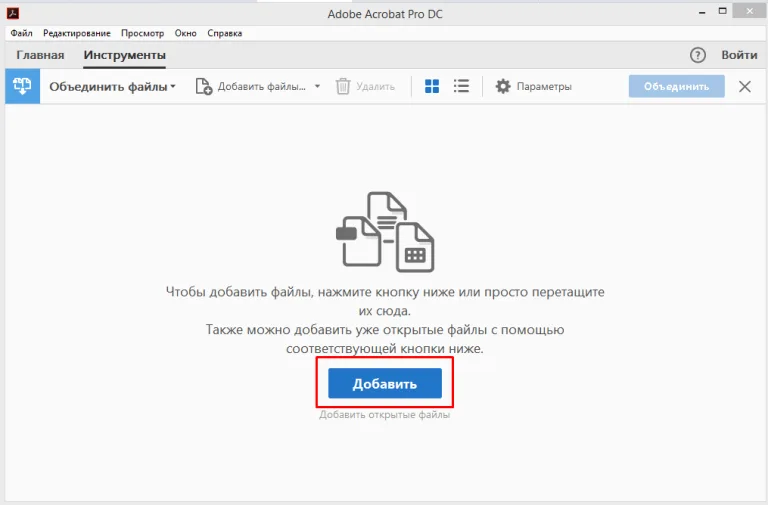Click Войти to sign in
This screenshot has height=505, width=768.
tap(739, 55)
